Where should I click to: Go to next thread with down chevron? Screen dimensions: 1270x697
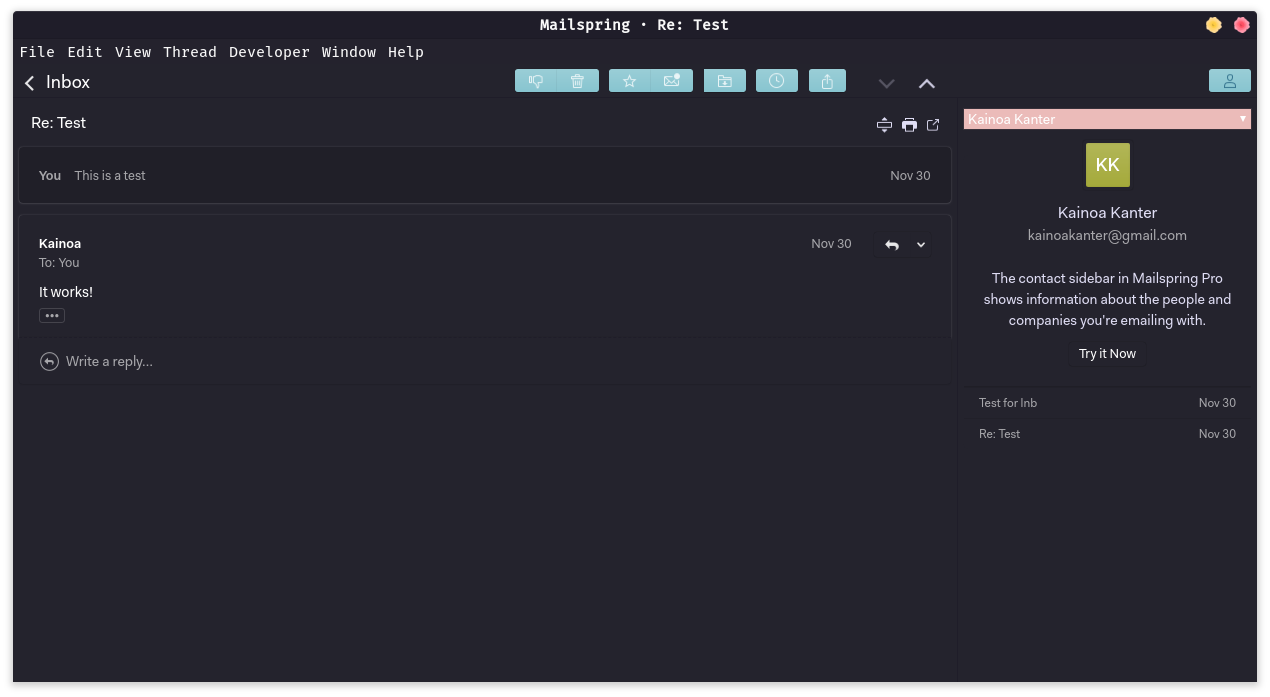(x=886, y=83)
